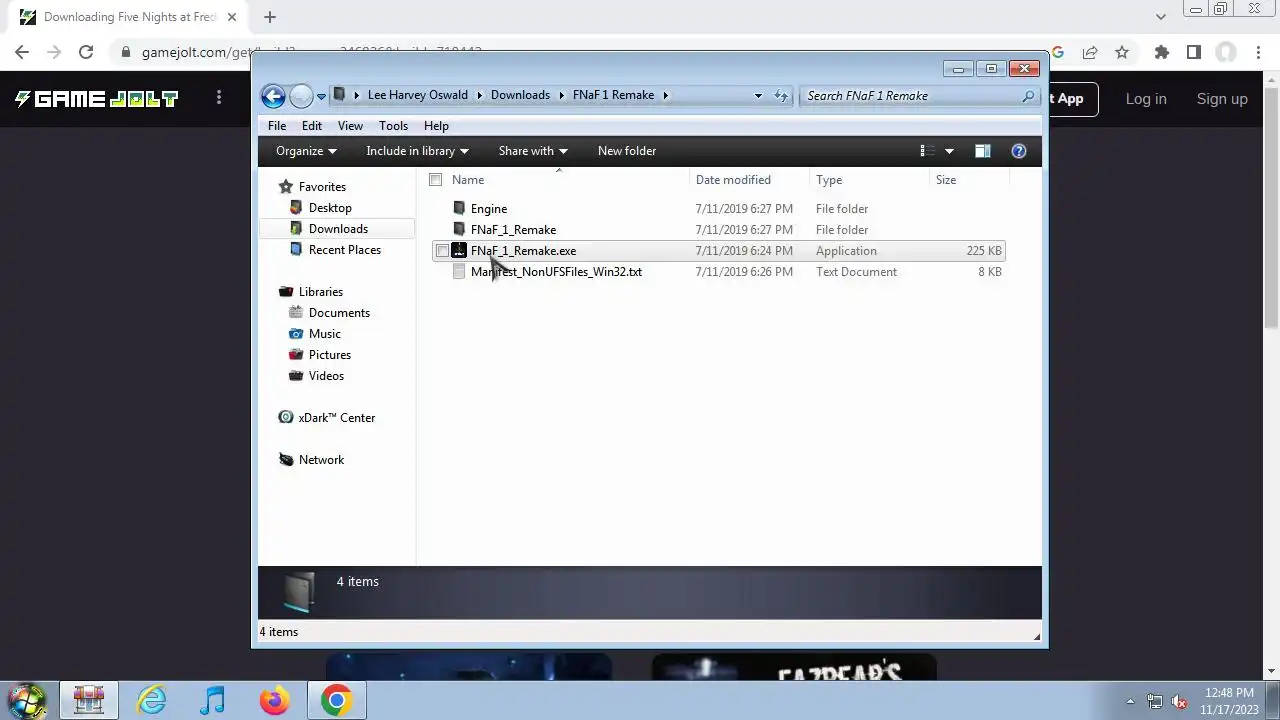Open Videos library in the sidebar
The width and height of the screenshot is (1280, 720).
[x=326, y=376]
